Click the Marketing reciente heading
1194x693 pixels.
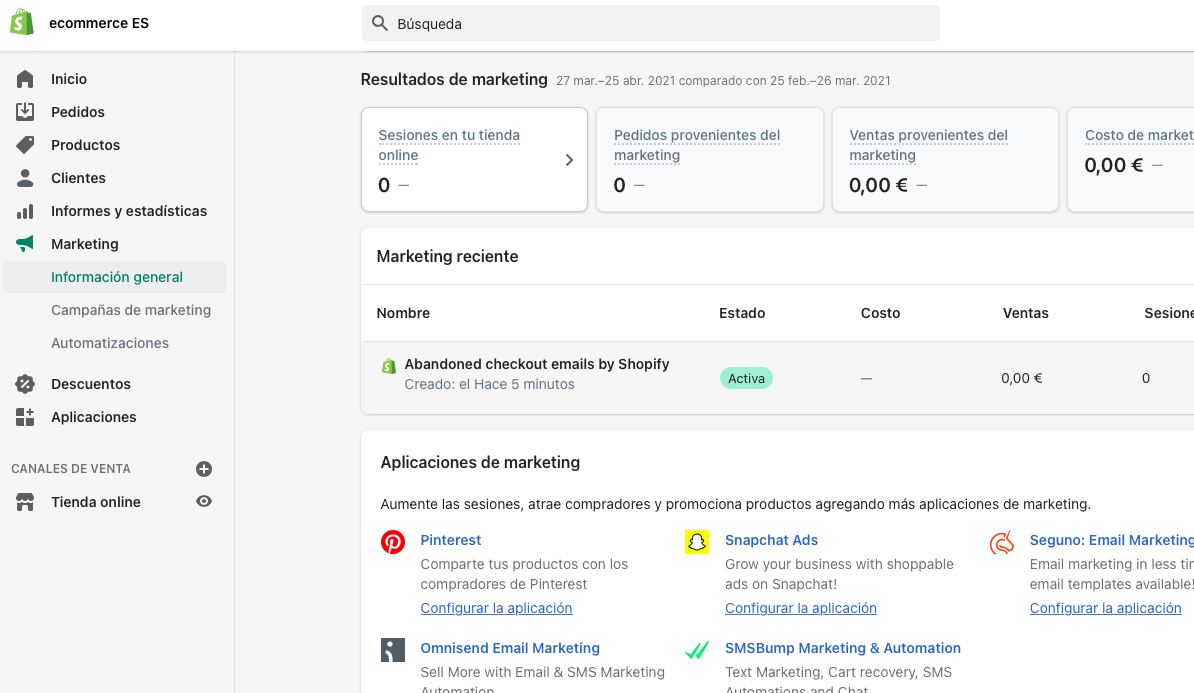pos(448,257)
